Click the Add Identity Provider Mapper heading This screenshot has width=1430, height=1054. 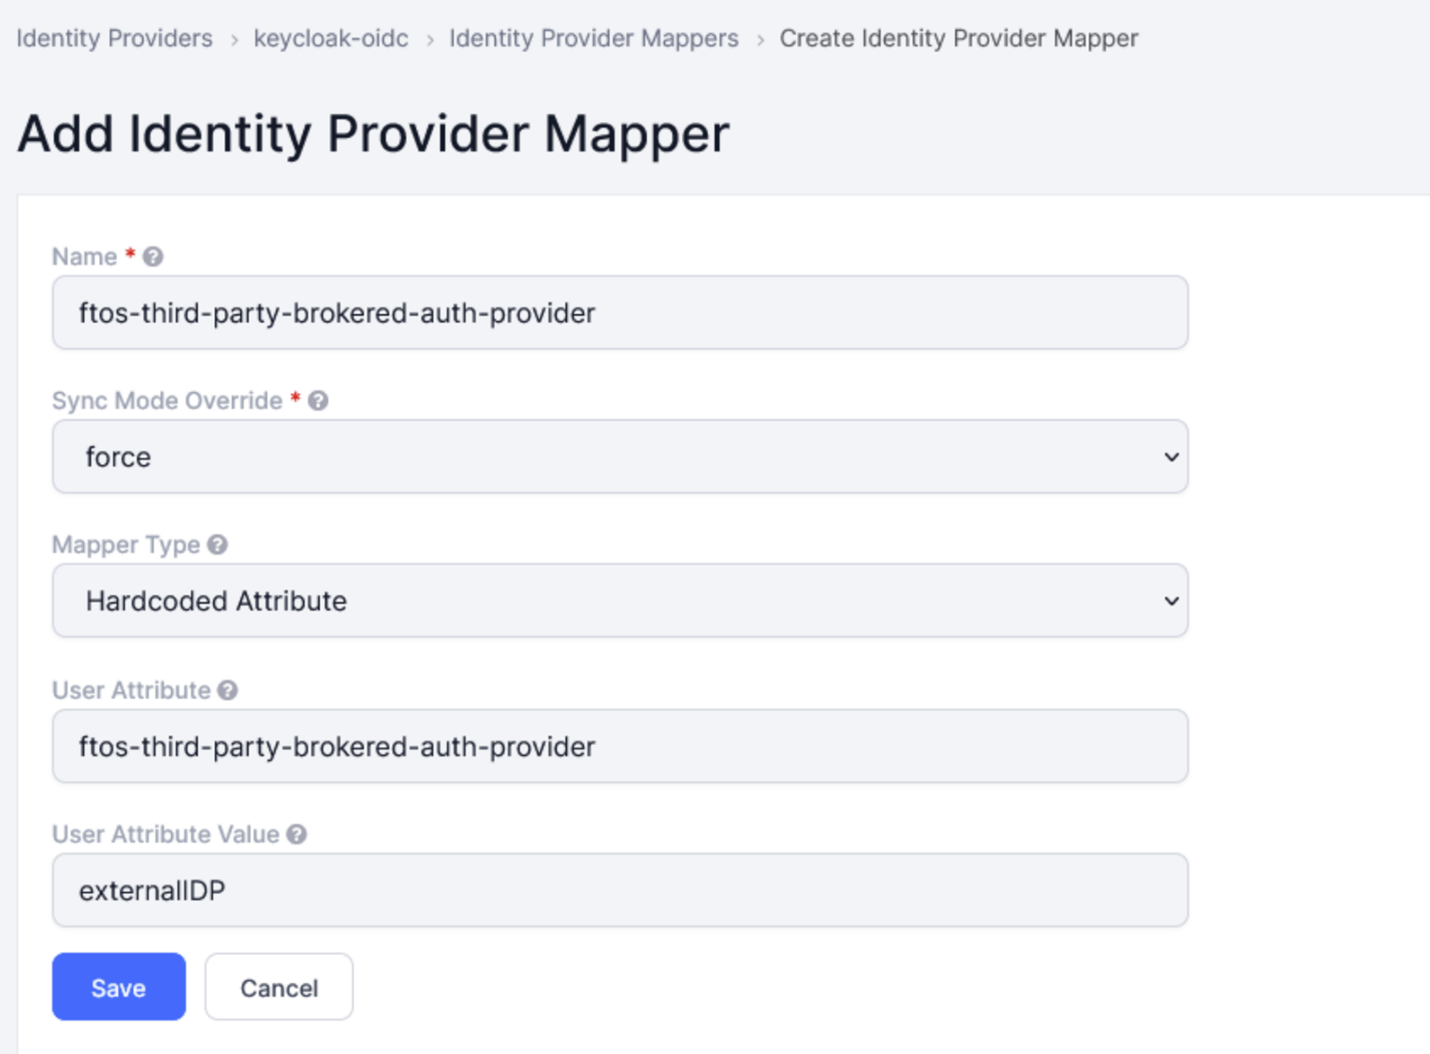[373, 134]
